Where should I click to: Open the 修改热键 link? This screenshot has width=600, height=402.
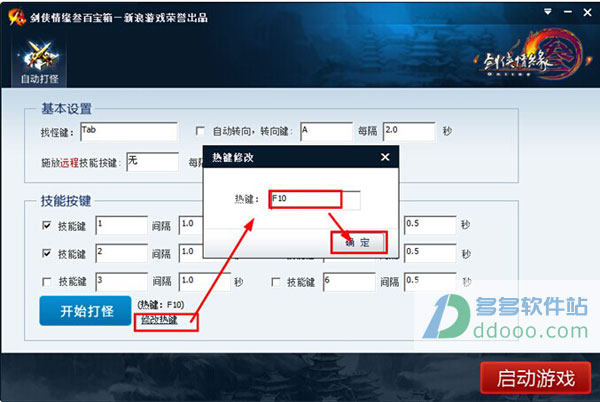point(159,320)
